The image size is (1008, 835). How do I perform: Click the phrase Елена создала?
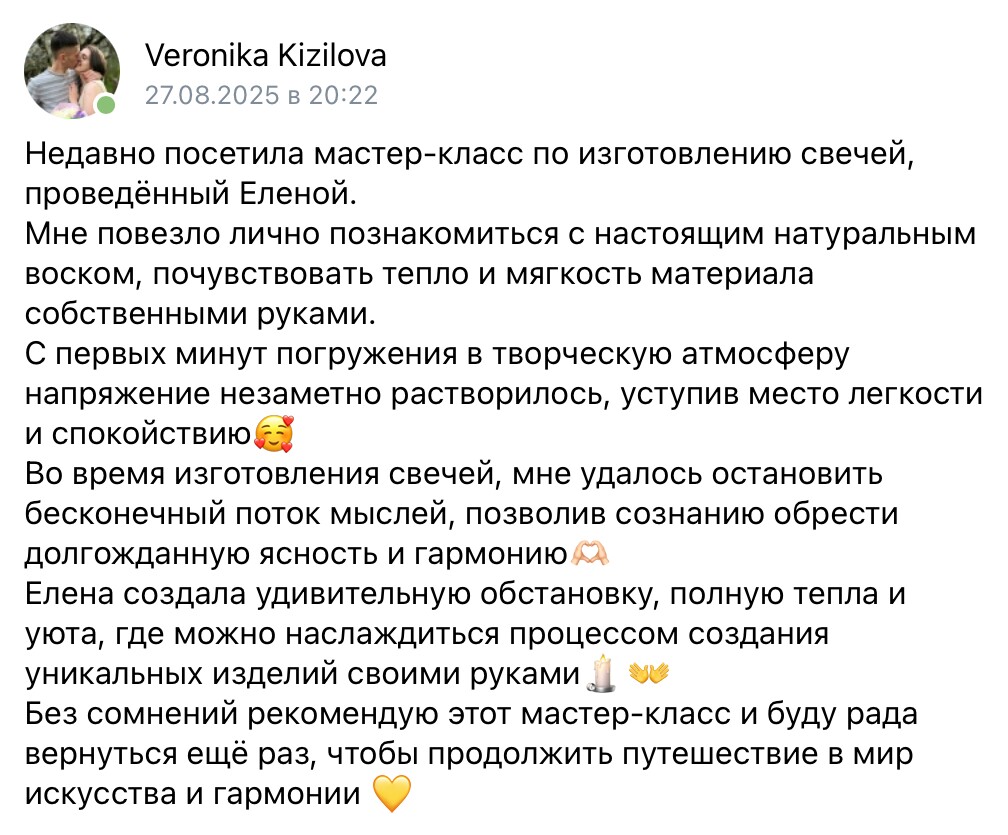coord(136,594)
